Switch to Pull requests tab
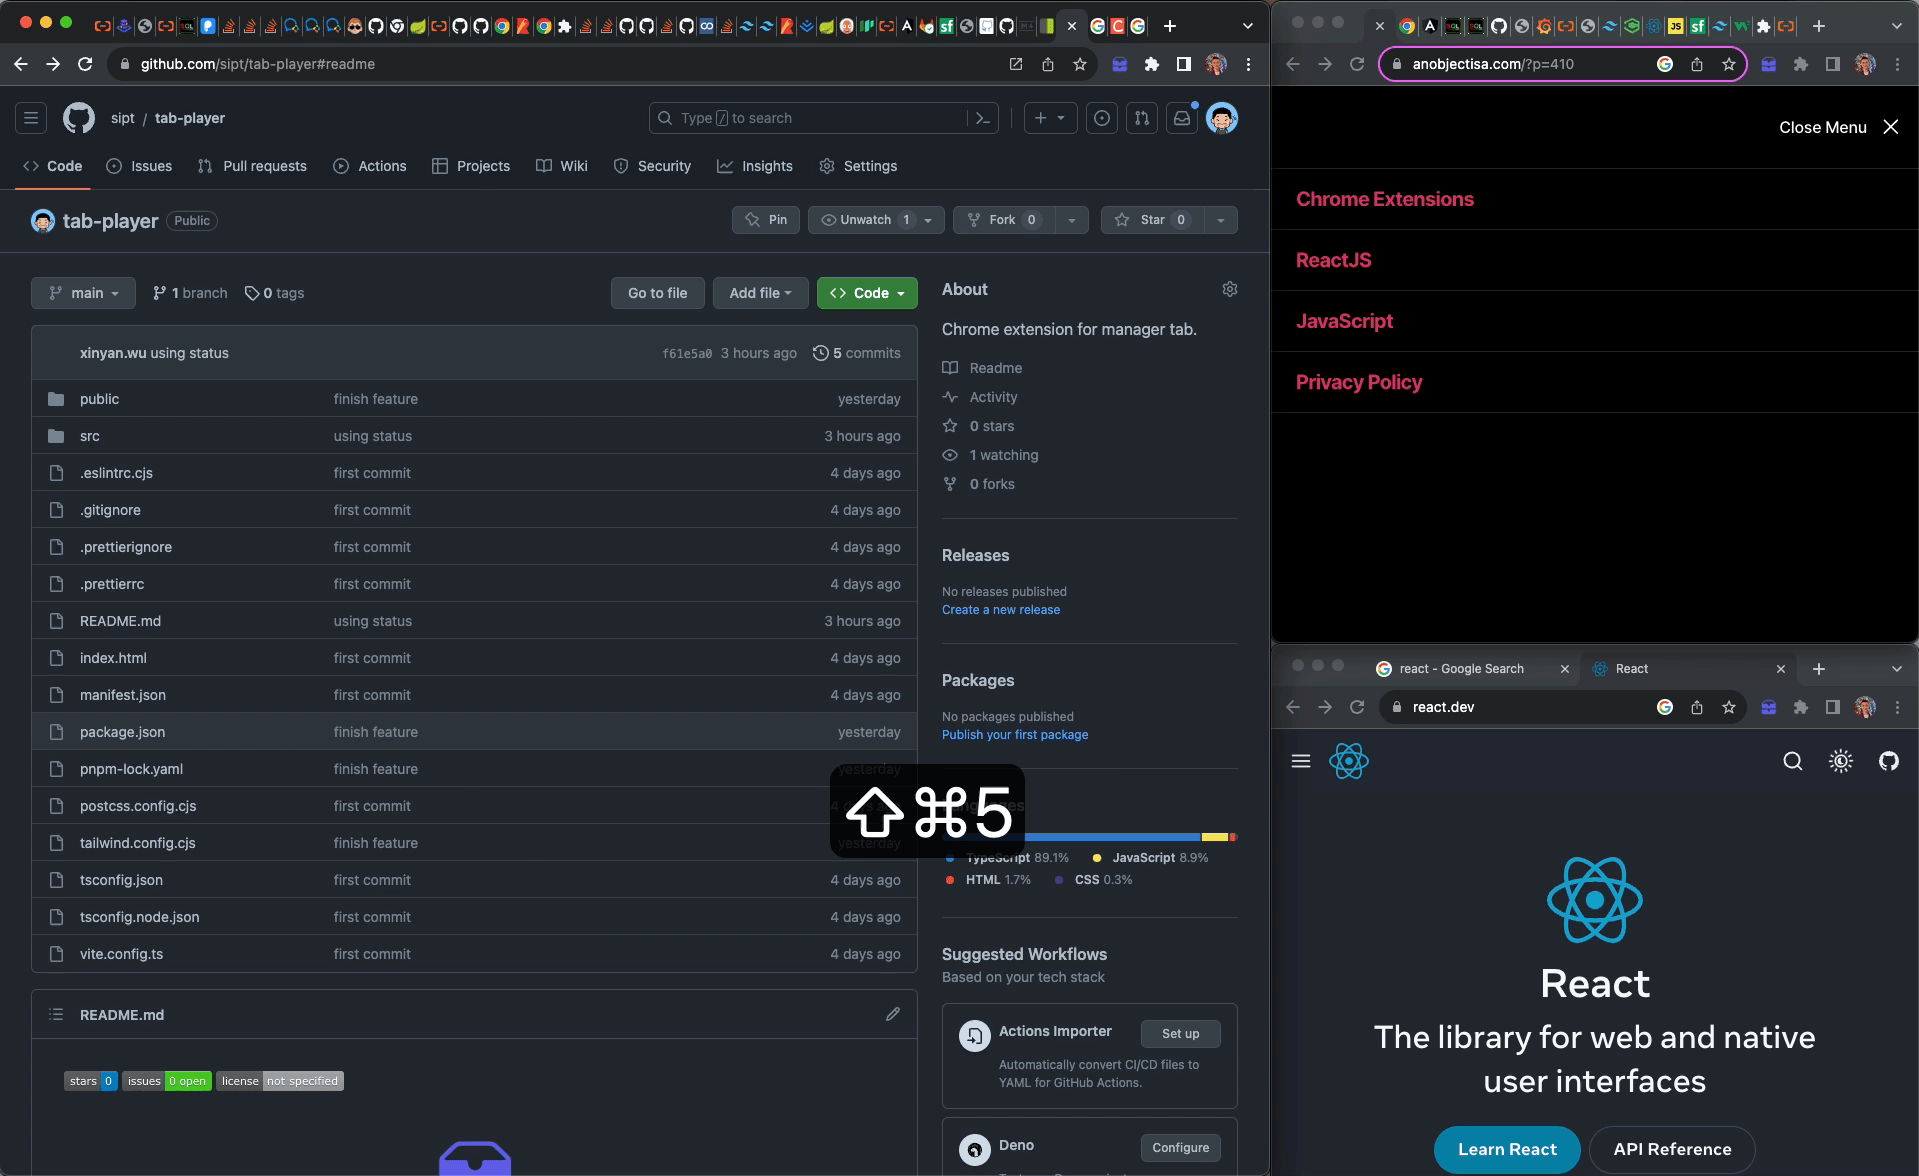1919x1176 pixels. (x=252, y=166)
